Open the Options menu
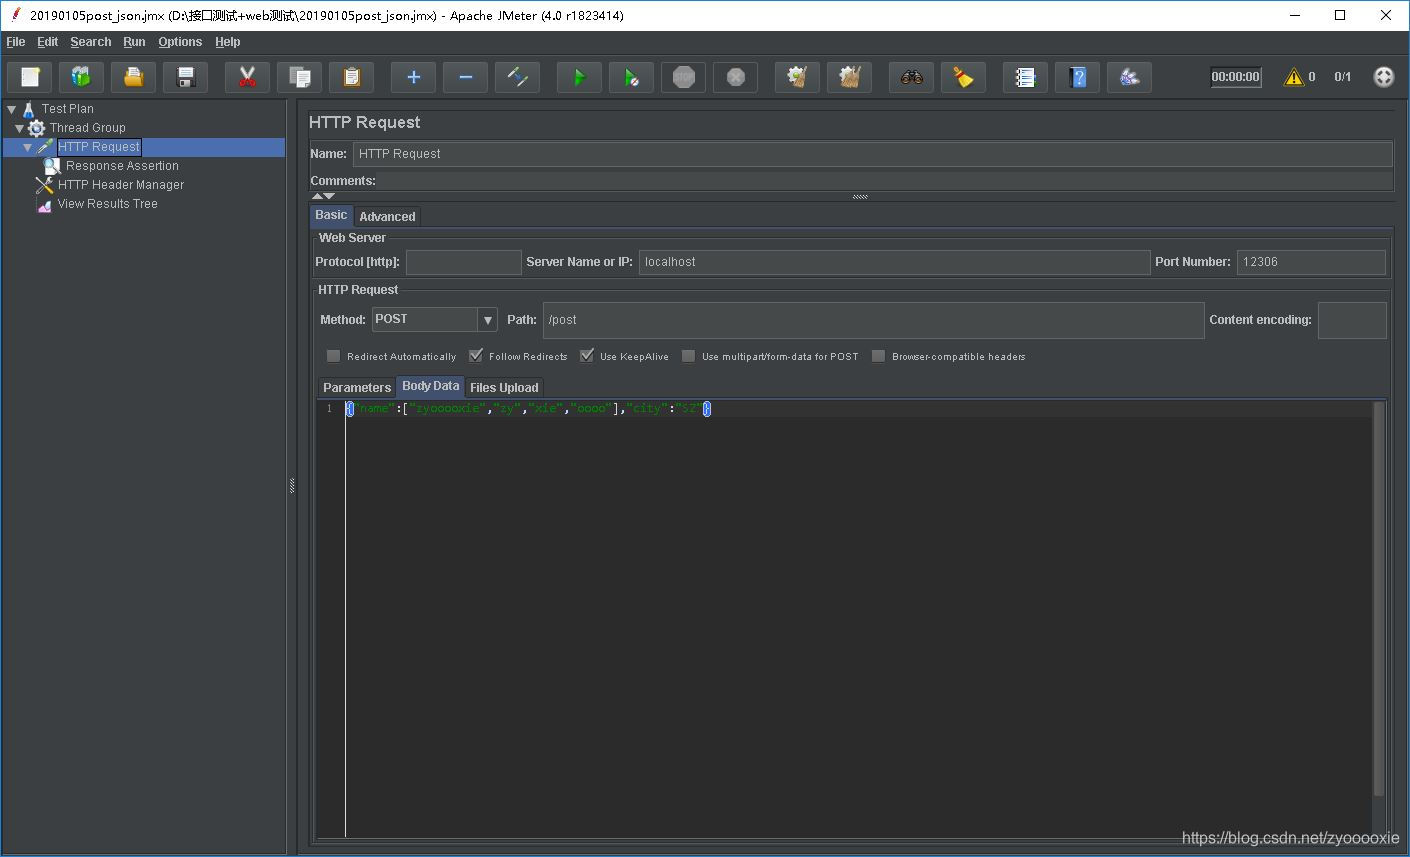The image size is (1410, 857). [180, 42]
